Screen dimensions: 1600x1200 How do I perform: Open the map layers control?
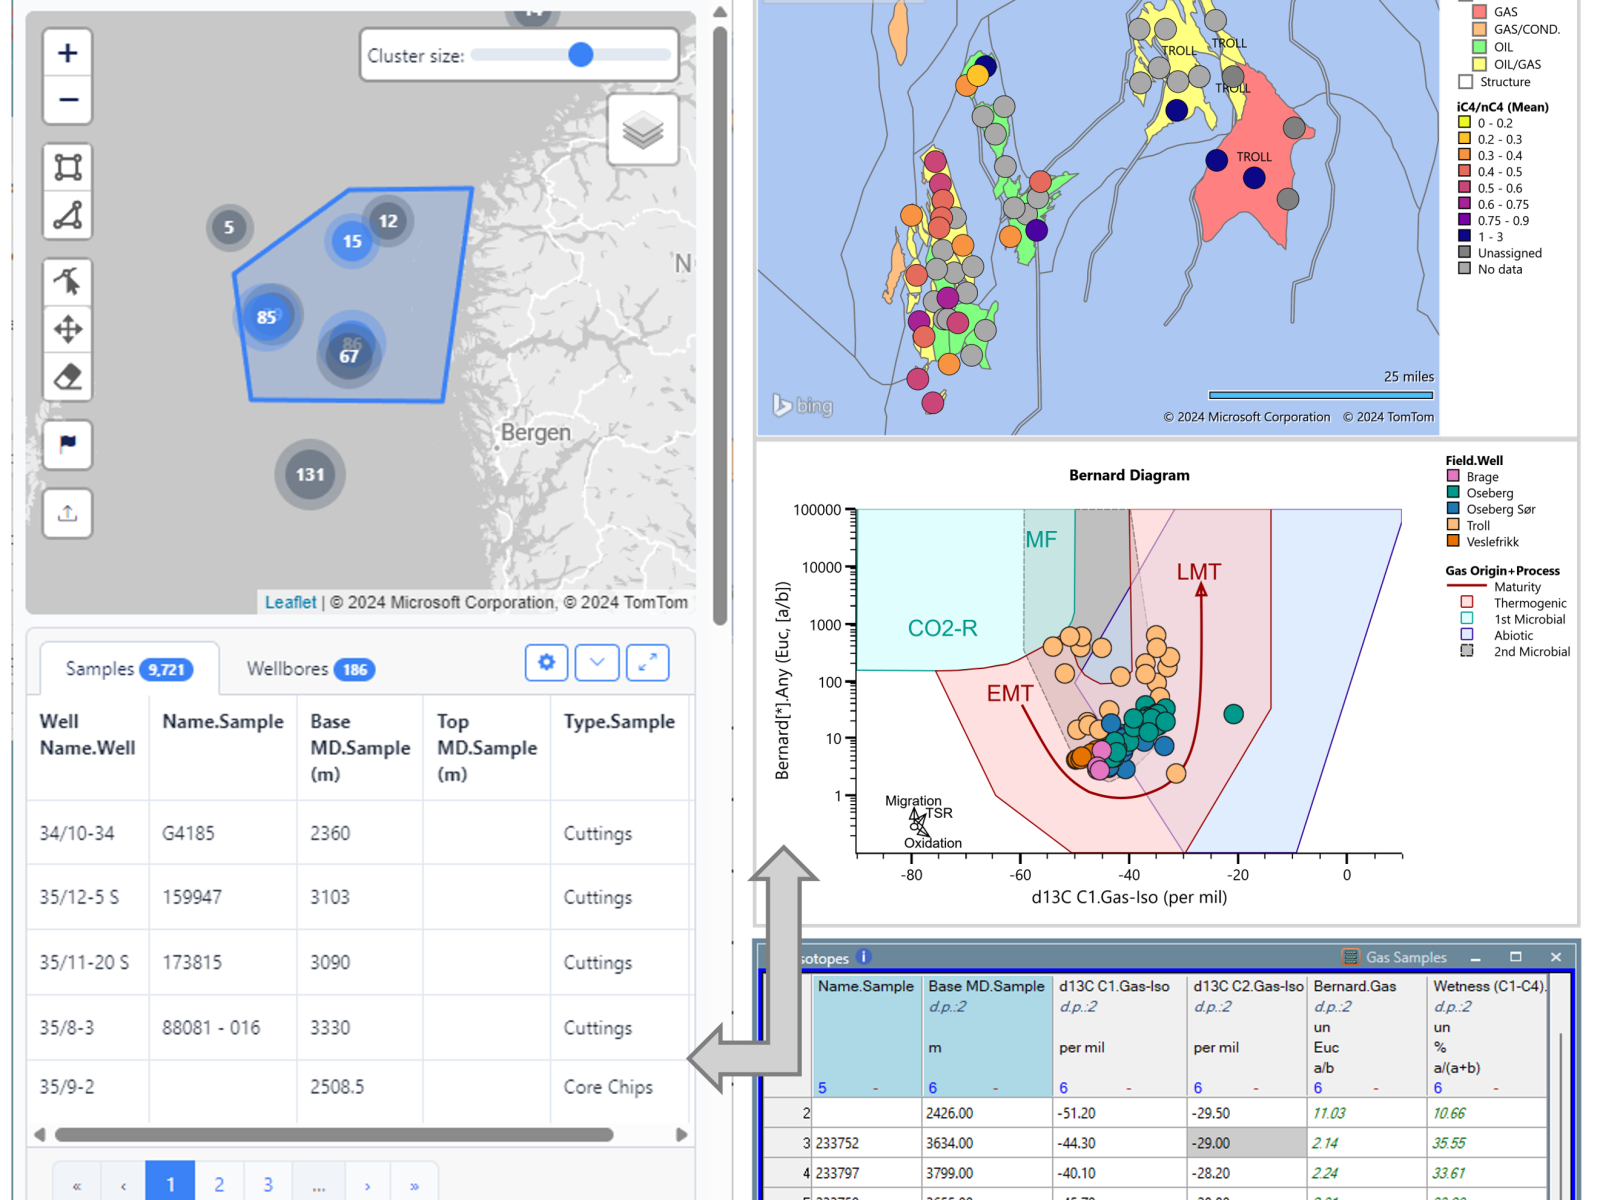click(x=642, y=130)
